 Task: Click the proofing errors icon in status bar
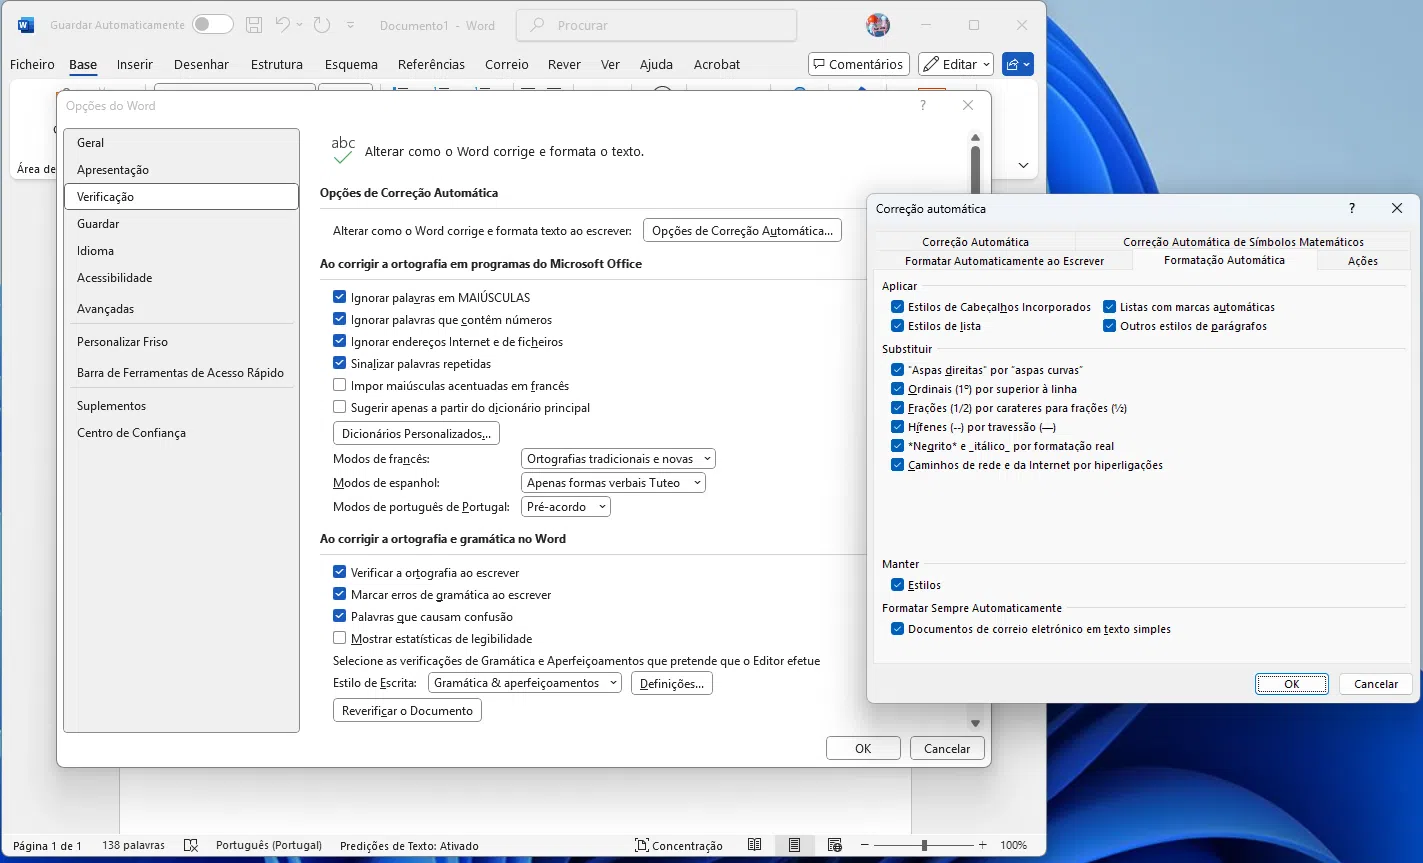[x=191, y=845]
